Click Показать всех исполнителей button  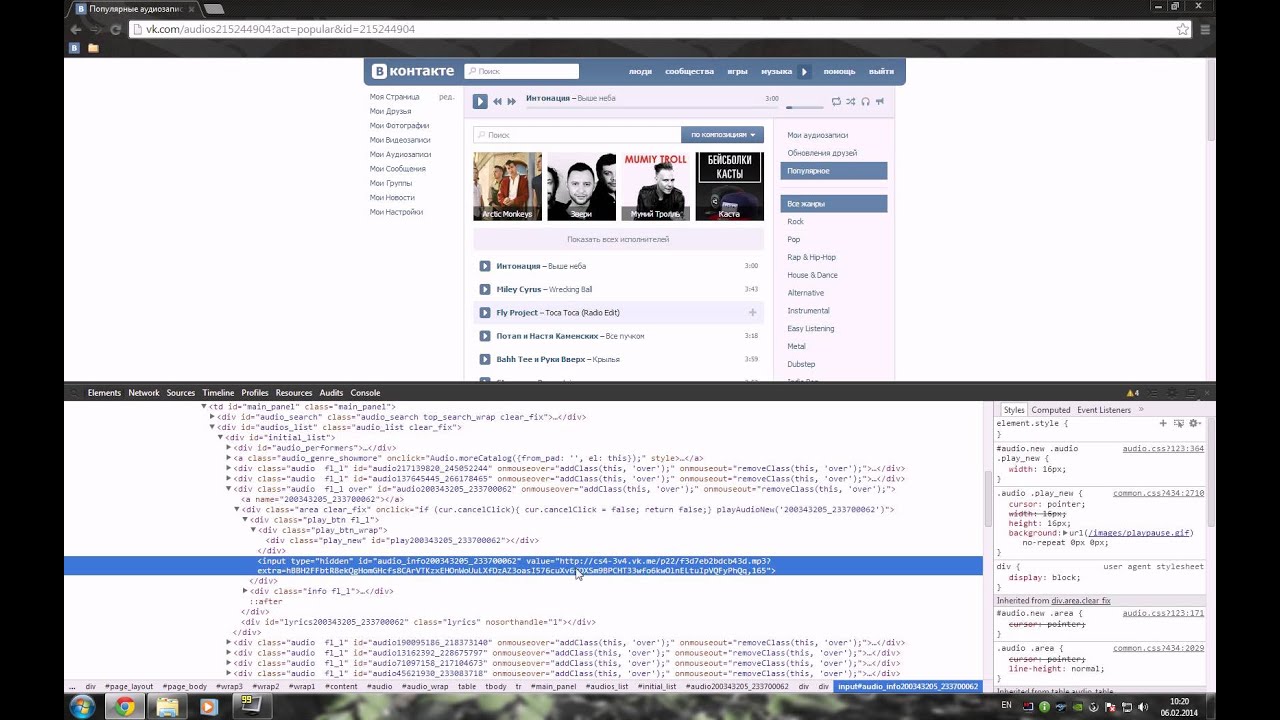tap(618, 239)
